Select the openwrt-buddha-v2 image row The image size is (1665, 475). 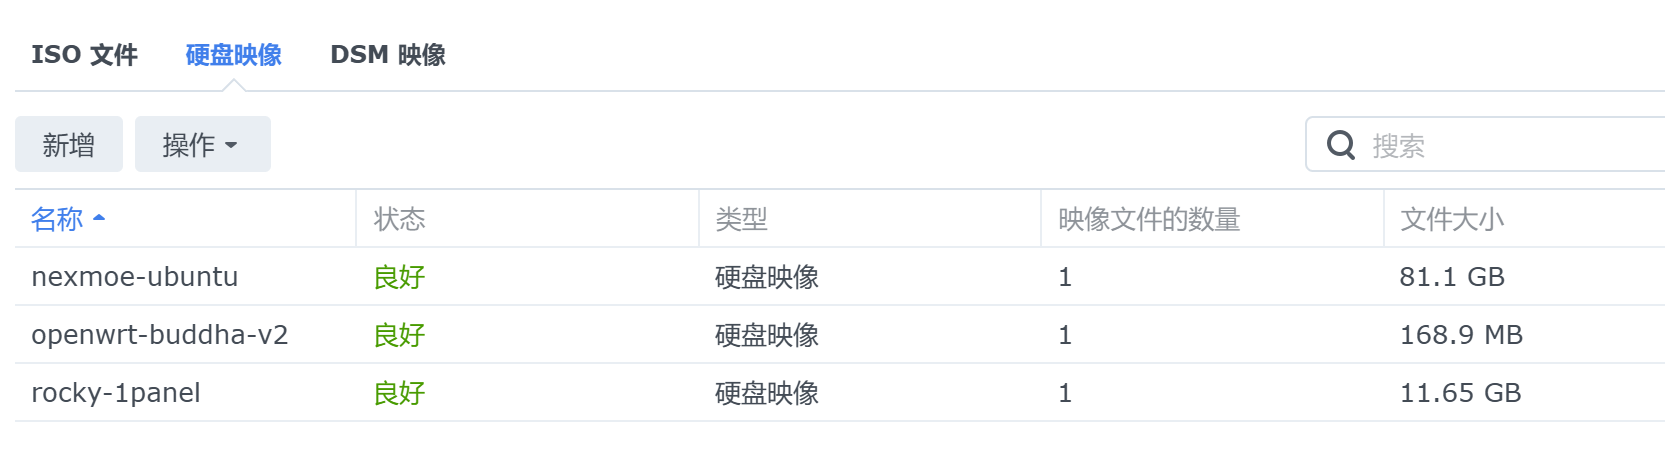pyautogui.click(x=840, y=335)
